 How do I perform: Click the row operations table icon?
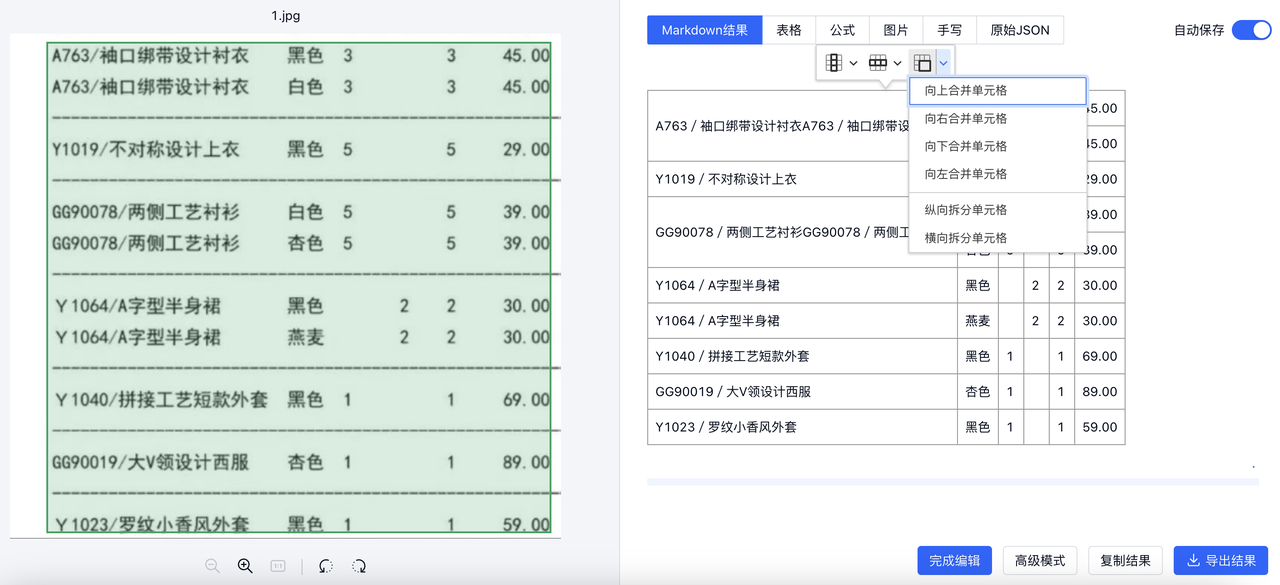[x=877, y=63]
